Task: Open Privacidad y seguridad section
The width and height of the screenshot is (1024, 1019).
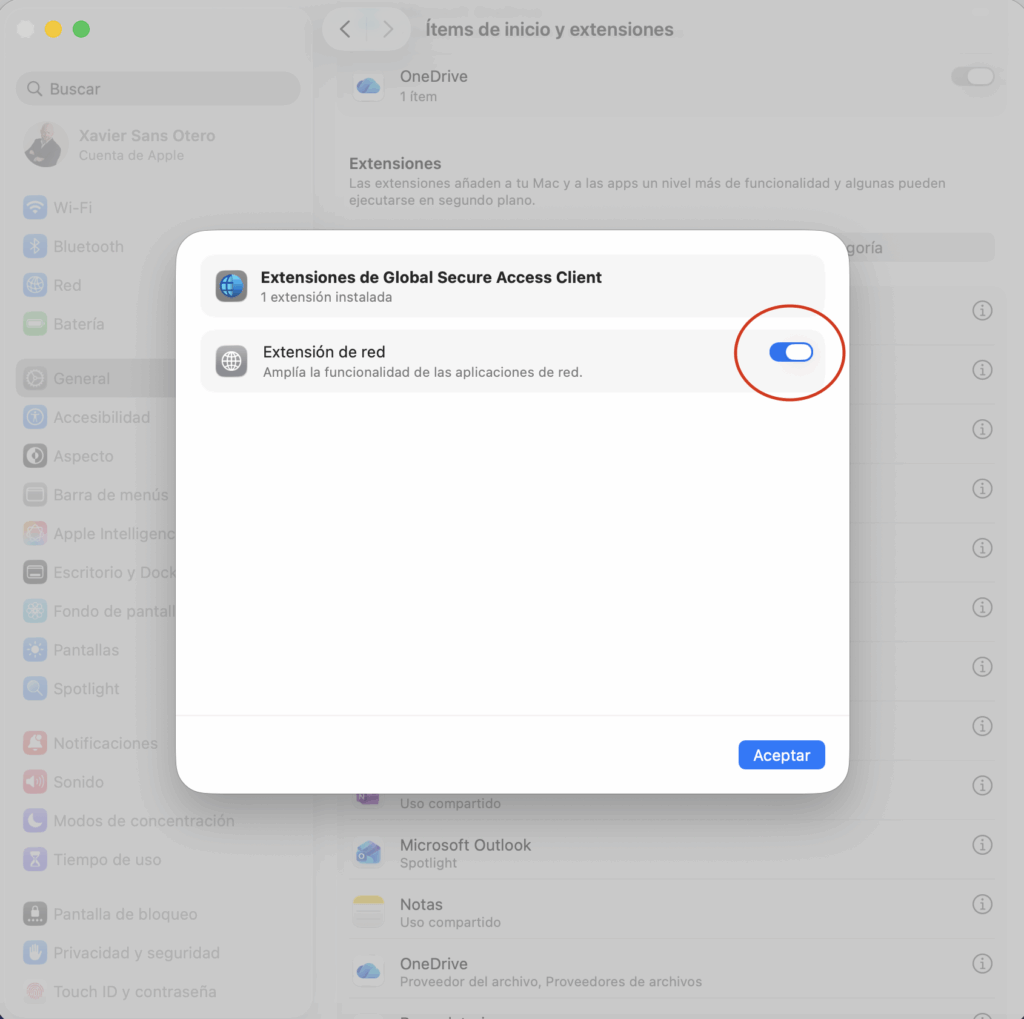Action: pos(136,953)
